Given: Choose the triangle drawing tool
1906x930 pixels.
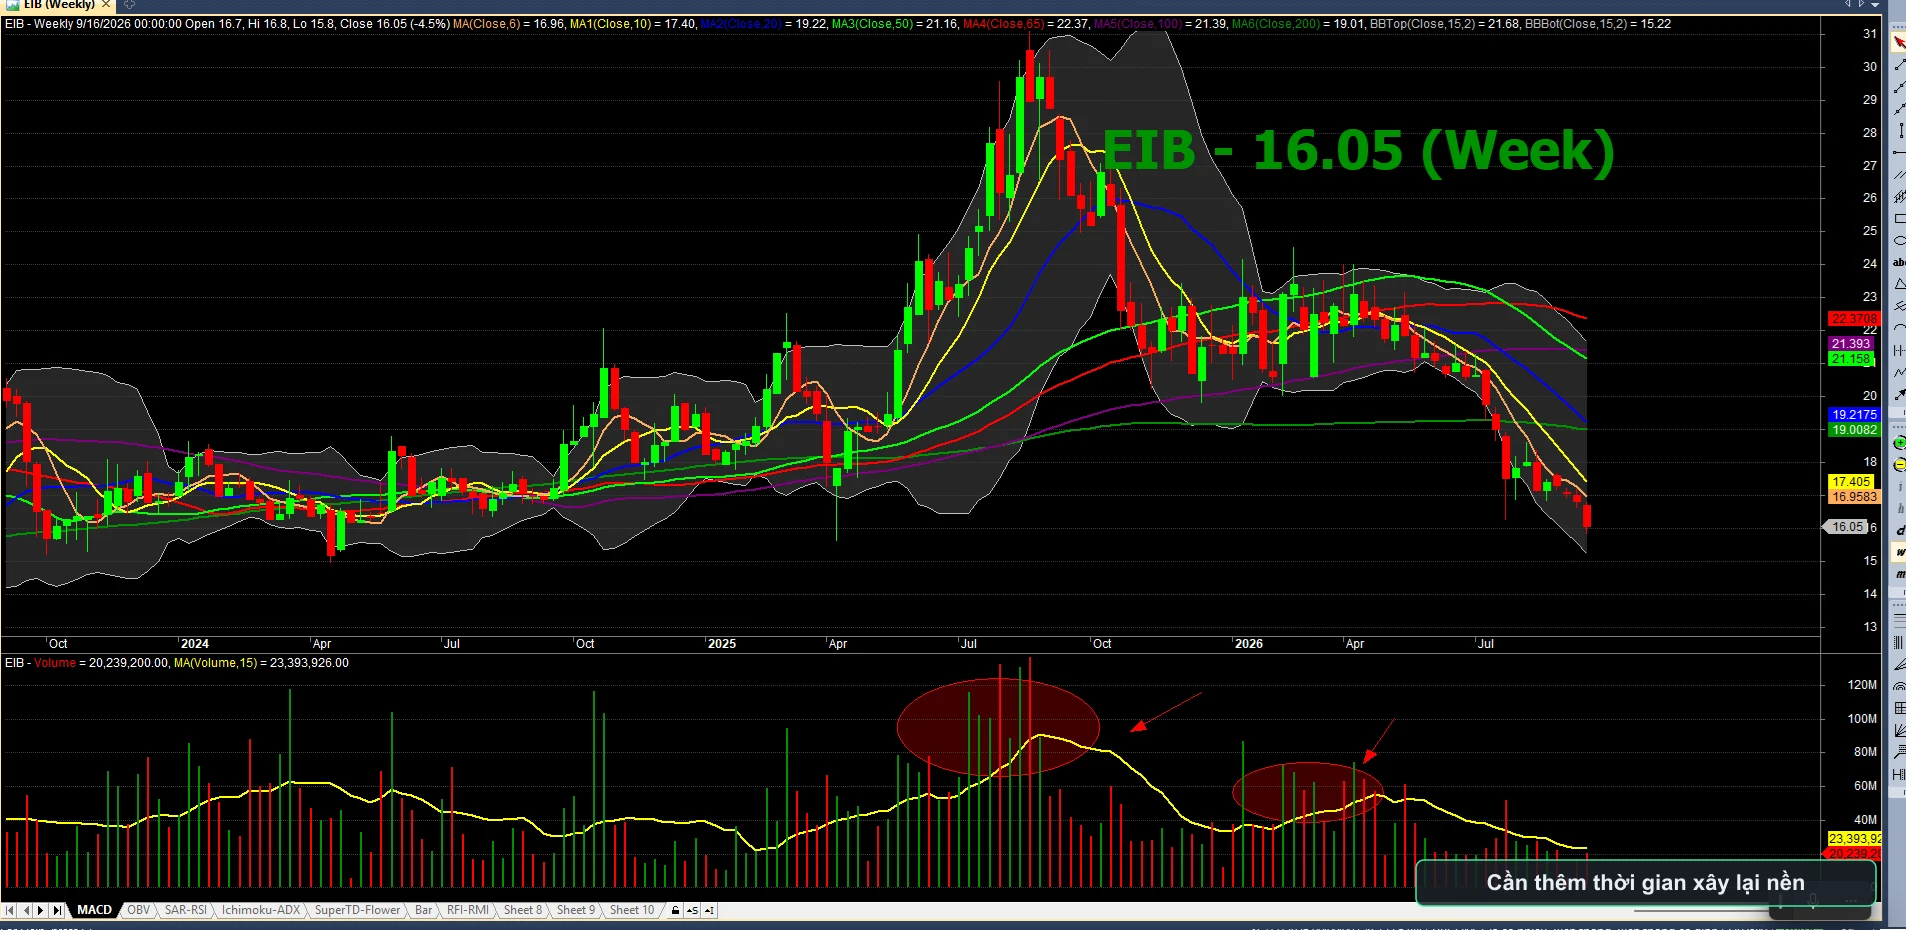Looking at the screenshot, I should (1899, 285).
